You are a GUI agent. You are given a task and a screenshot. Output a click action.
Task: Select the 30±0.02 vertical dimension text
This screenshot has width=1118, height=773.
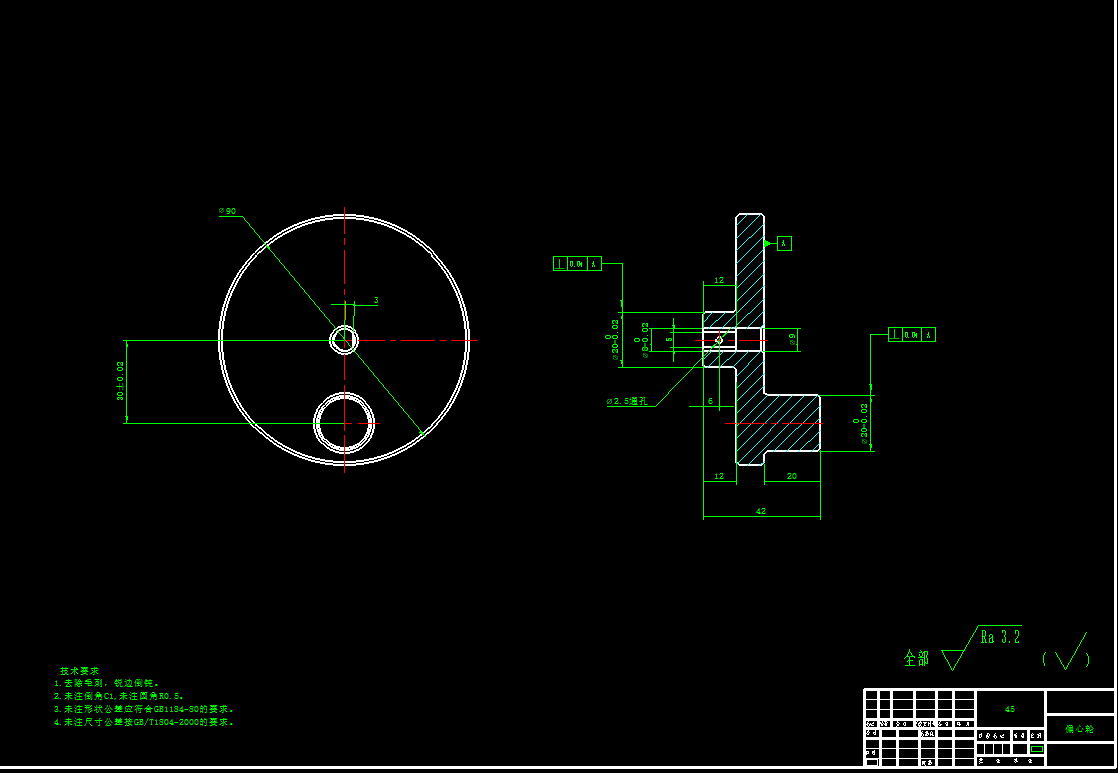tap(120, 381)
